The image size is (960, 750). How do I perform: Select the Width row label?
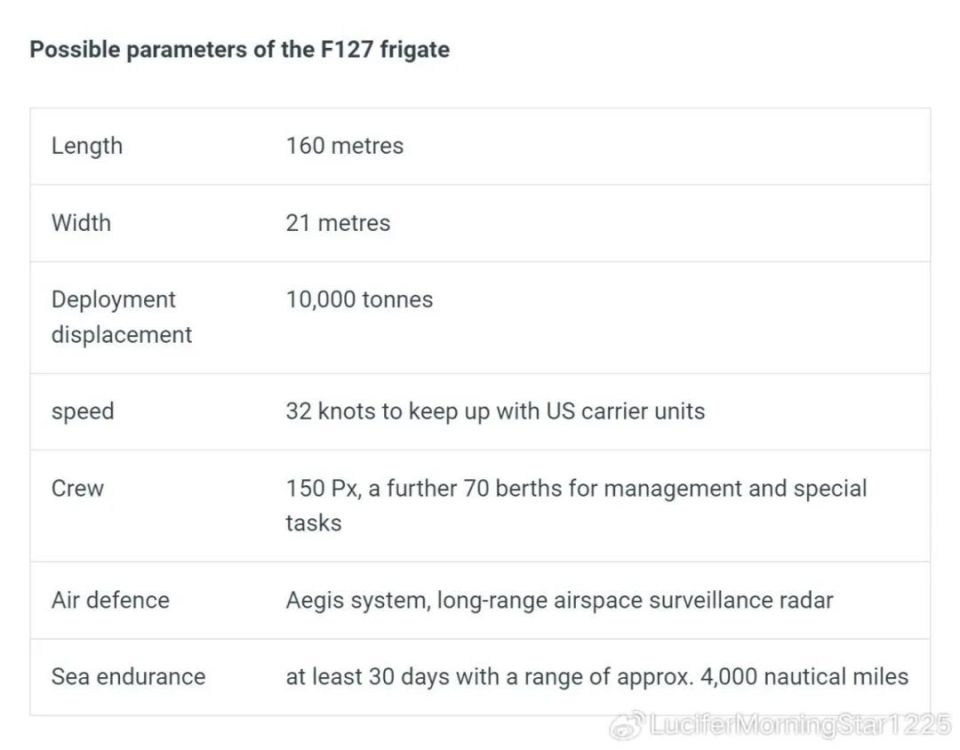coord(81,223)
